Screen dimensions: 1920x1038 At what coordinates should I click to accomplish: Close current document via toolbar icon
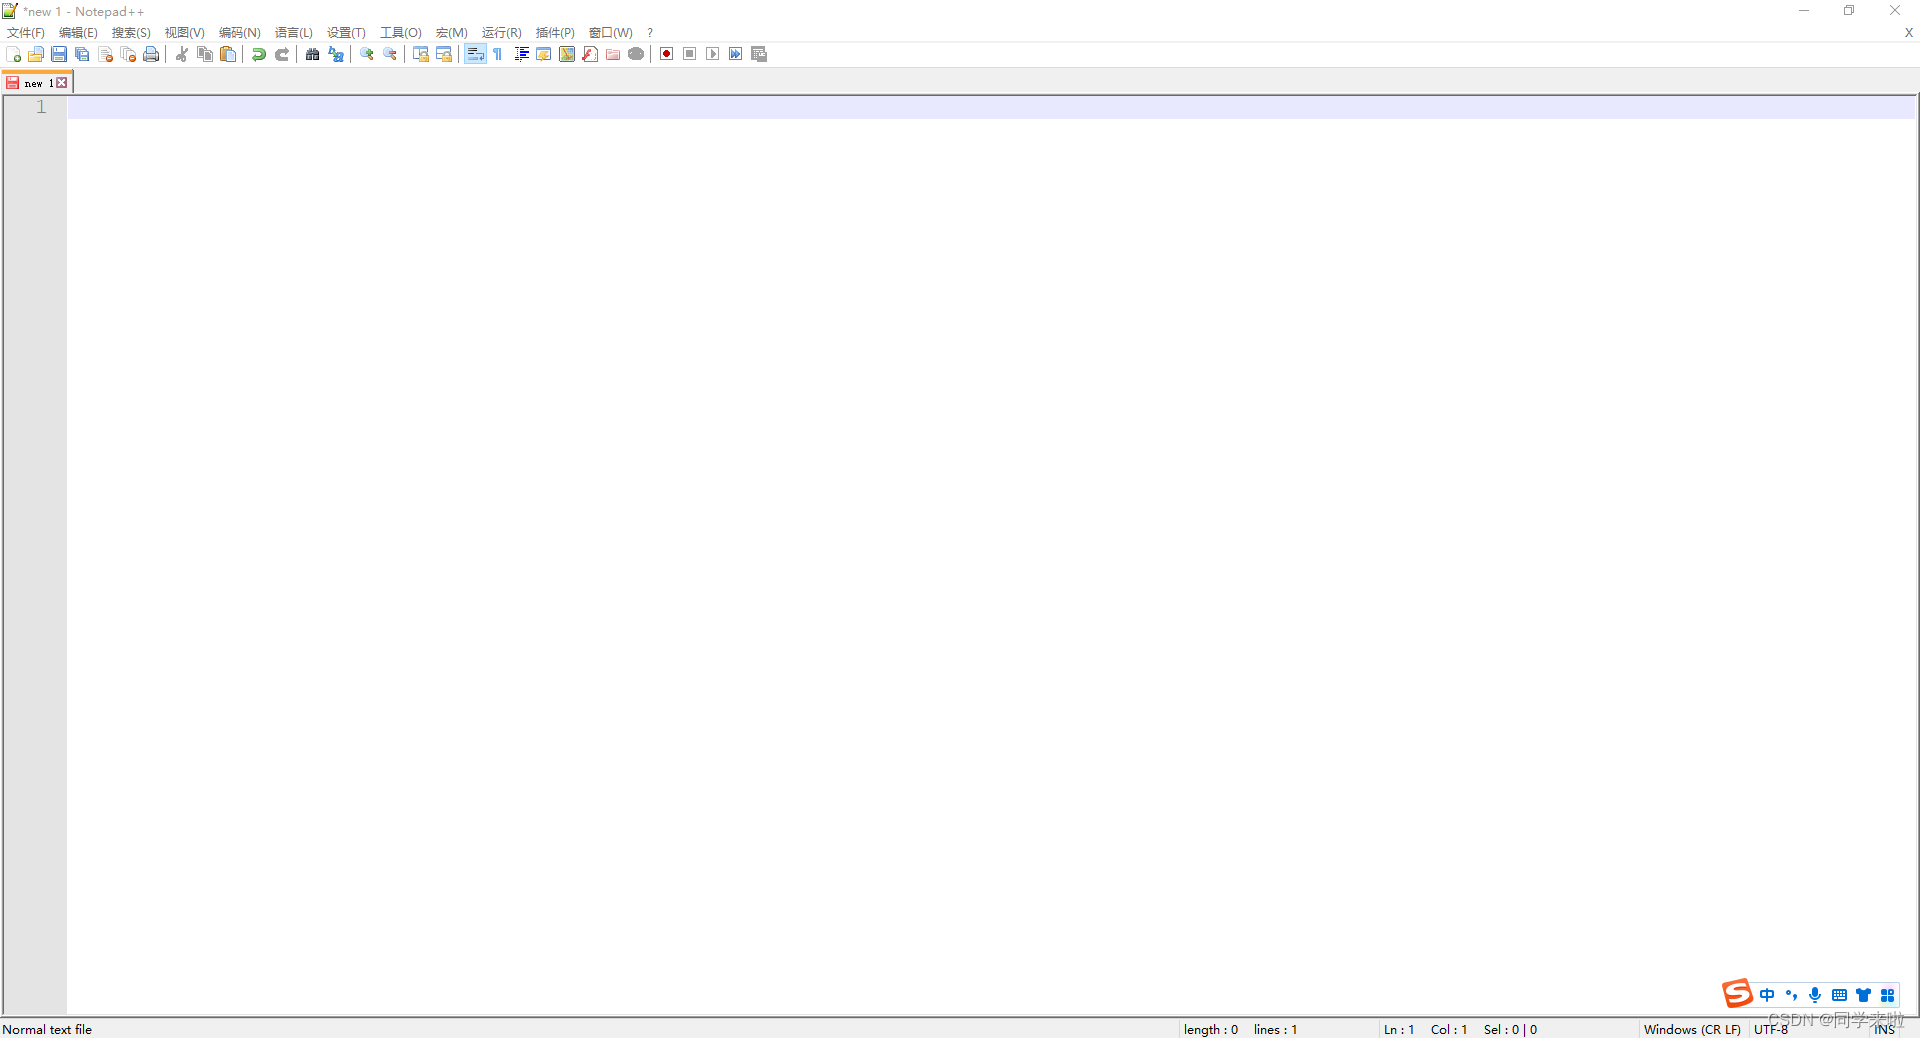click(105, 54)
